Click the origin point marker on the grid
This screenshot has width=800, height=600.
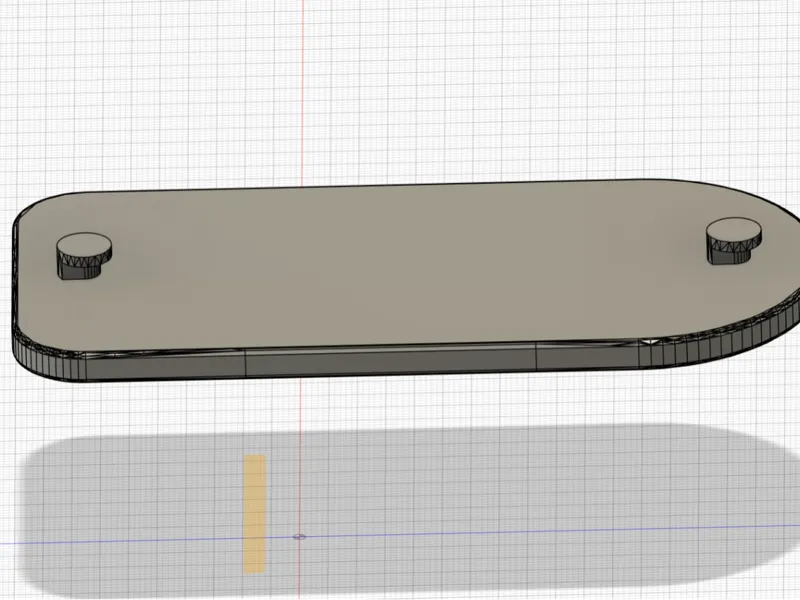click(x=299, y=537)
